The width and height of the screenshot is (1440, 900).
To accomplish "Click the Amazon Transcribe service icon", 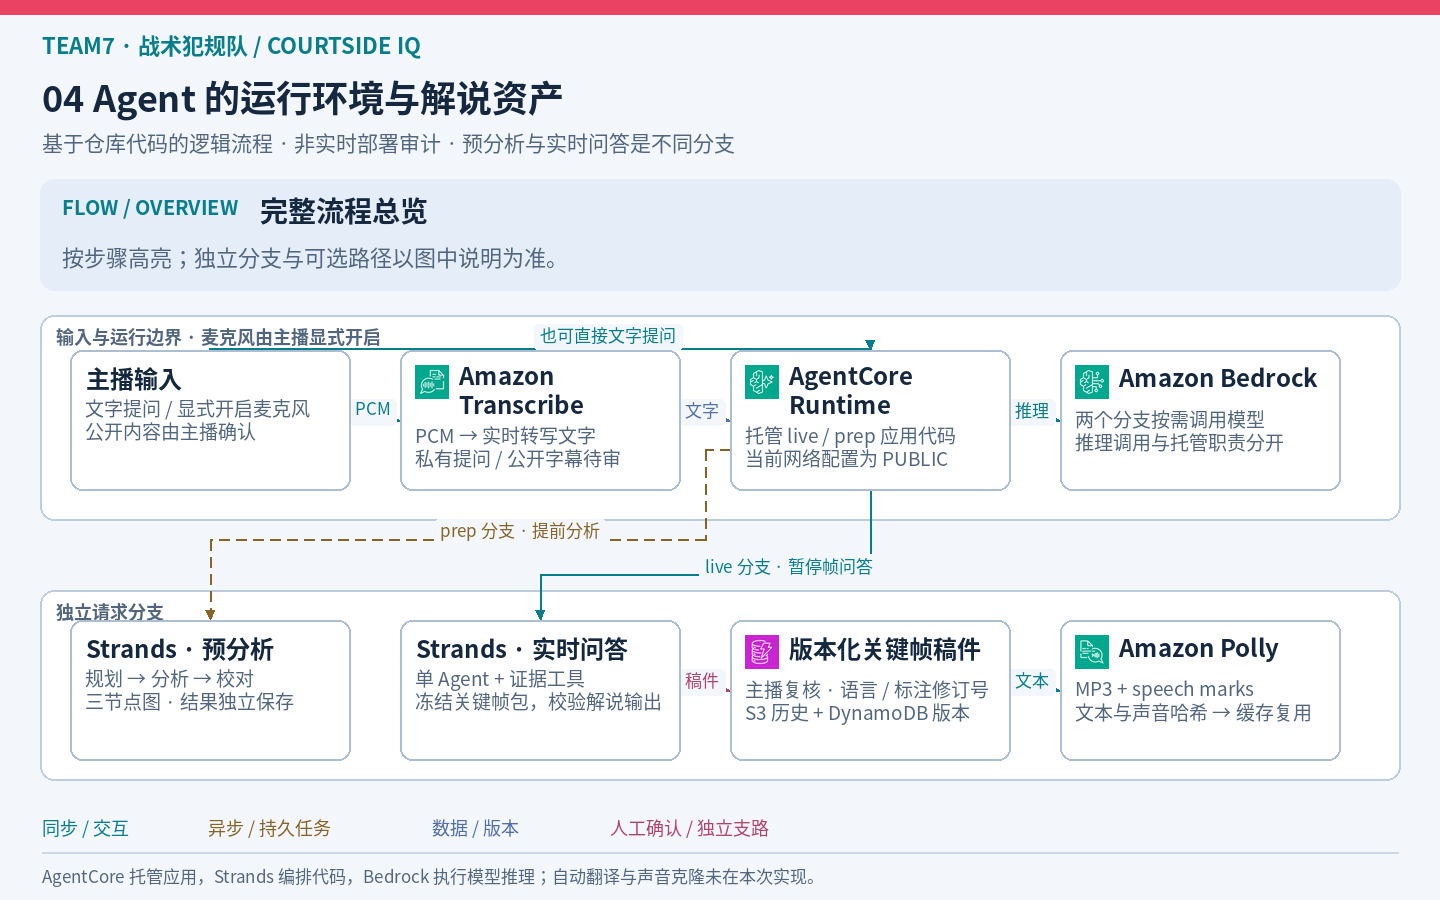I will [432, 382].
